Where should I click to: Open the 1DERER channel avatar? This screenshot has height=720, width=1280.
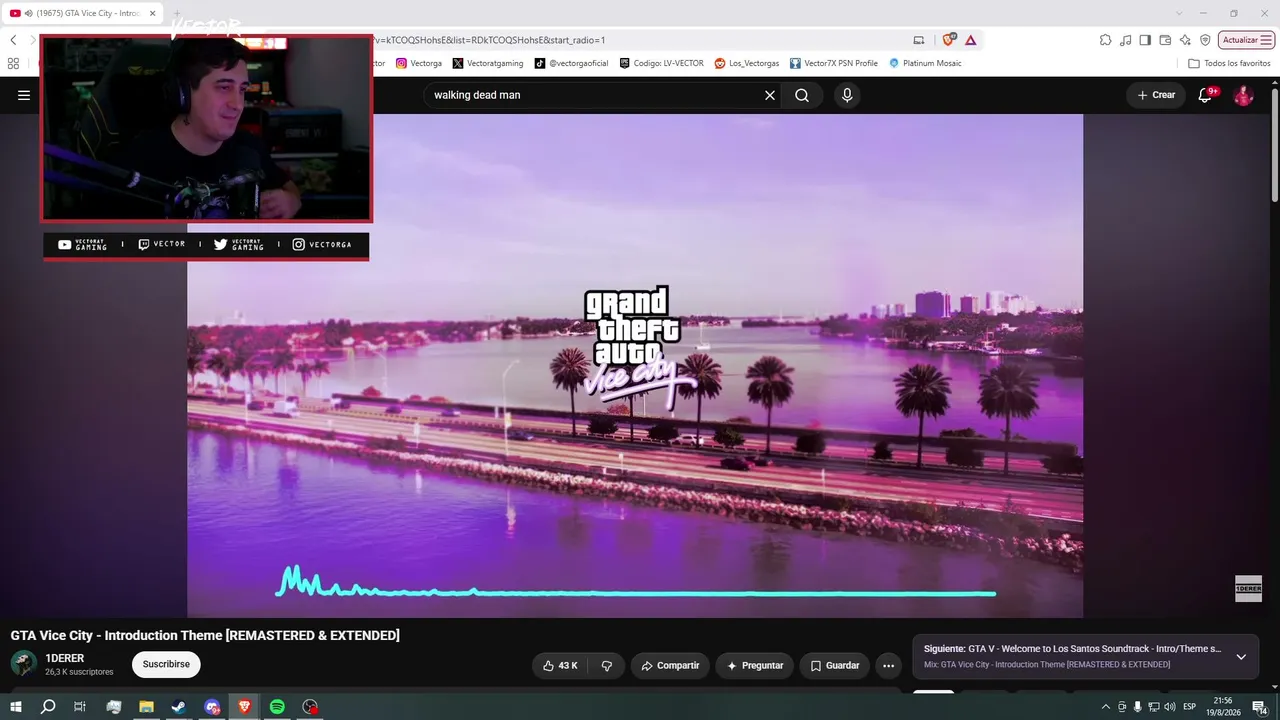[x=24, y=664]
